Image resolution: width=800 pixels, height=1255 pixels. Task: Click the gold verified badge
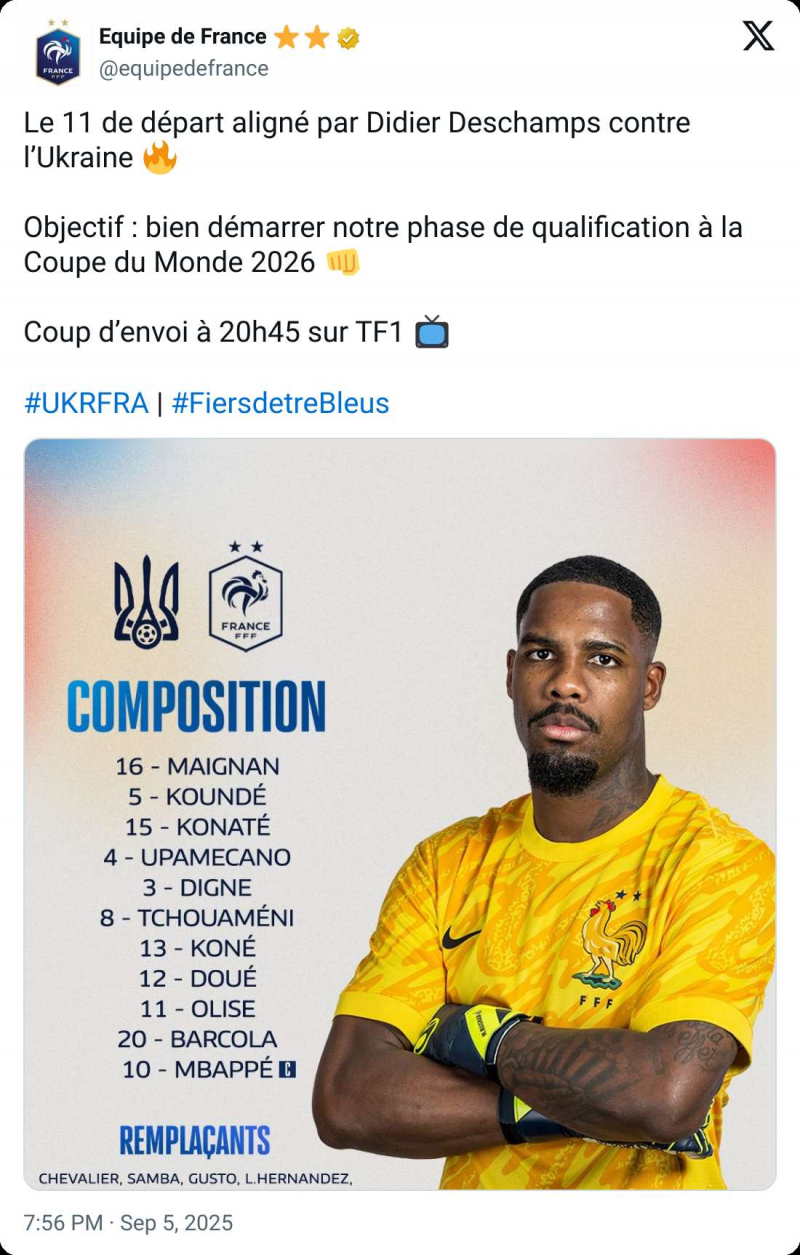pos(348,38)
